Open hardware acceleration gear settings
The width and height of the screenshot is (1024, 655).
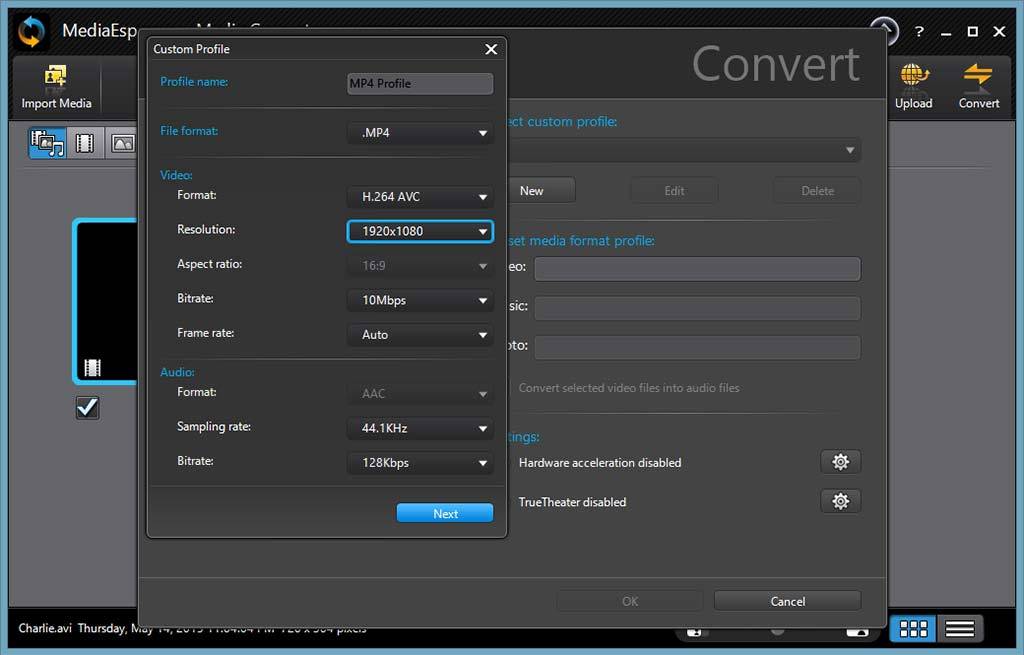[x=840, y=462]
